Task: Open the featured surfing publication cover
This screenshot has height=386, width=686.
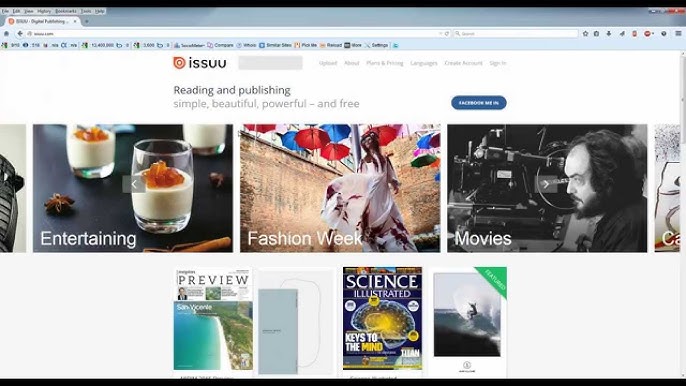Action: pos(467,321)
